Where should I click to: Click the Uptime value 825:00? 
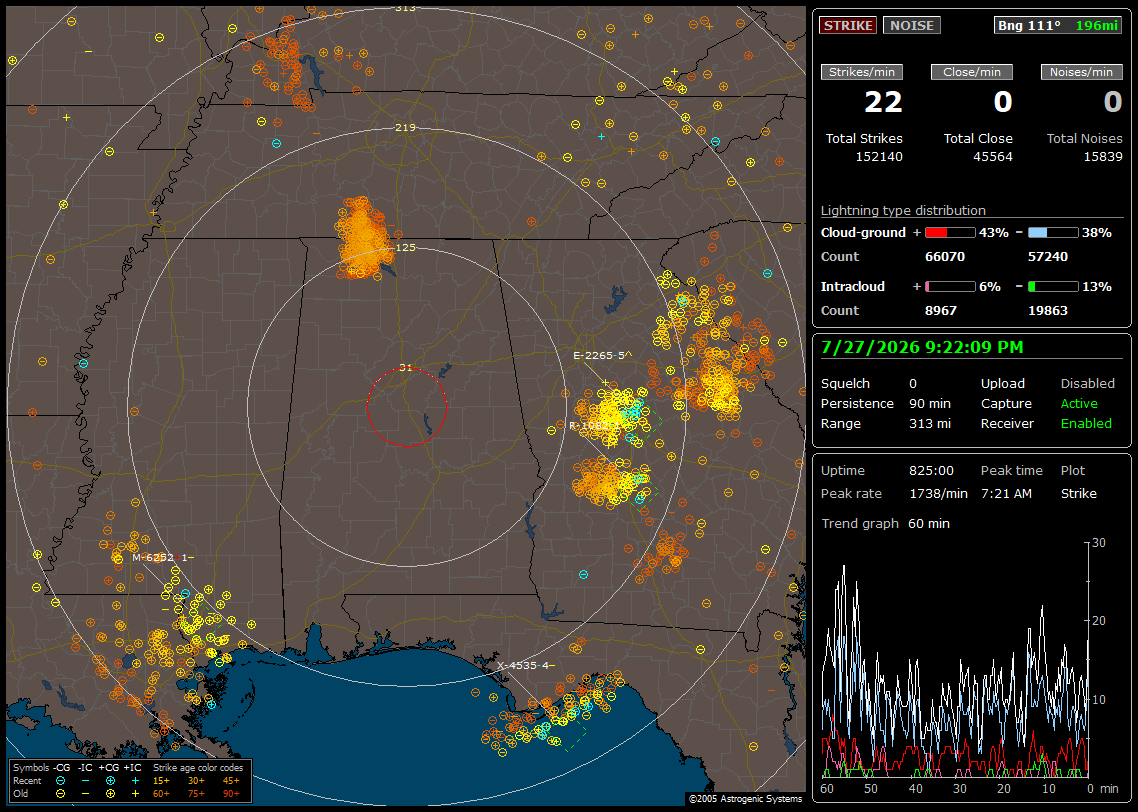point(931,471)
